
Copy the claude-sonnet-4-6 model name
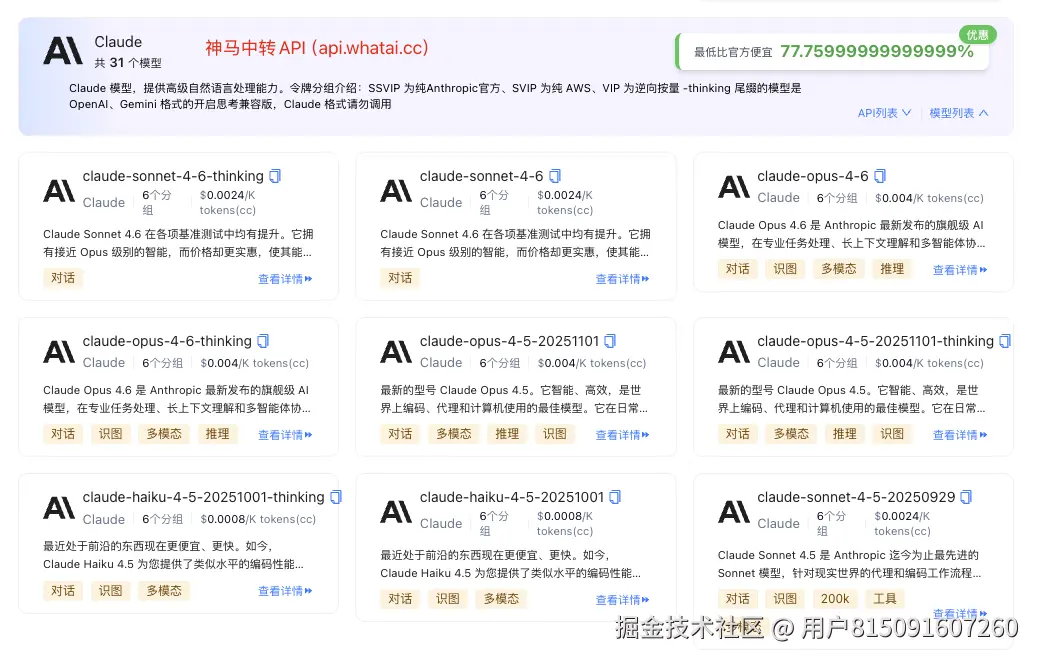point(555,176)
